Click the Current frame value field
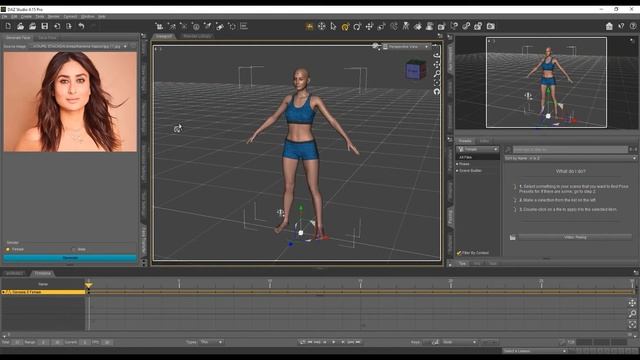 click(85, 342)
